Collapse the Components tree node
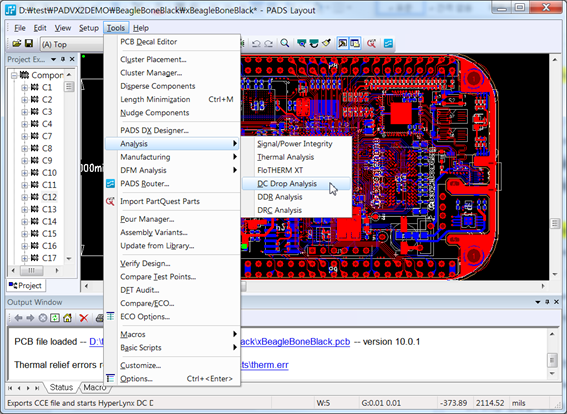Image resolution: width=567 pixels, height=414 pixels. (14, 75)
